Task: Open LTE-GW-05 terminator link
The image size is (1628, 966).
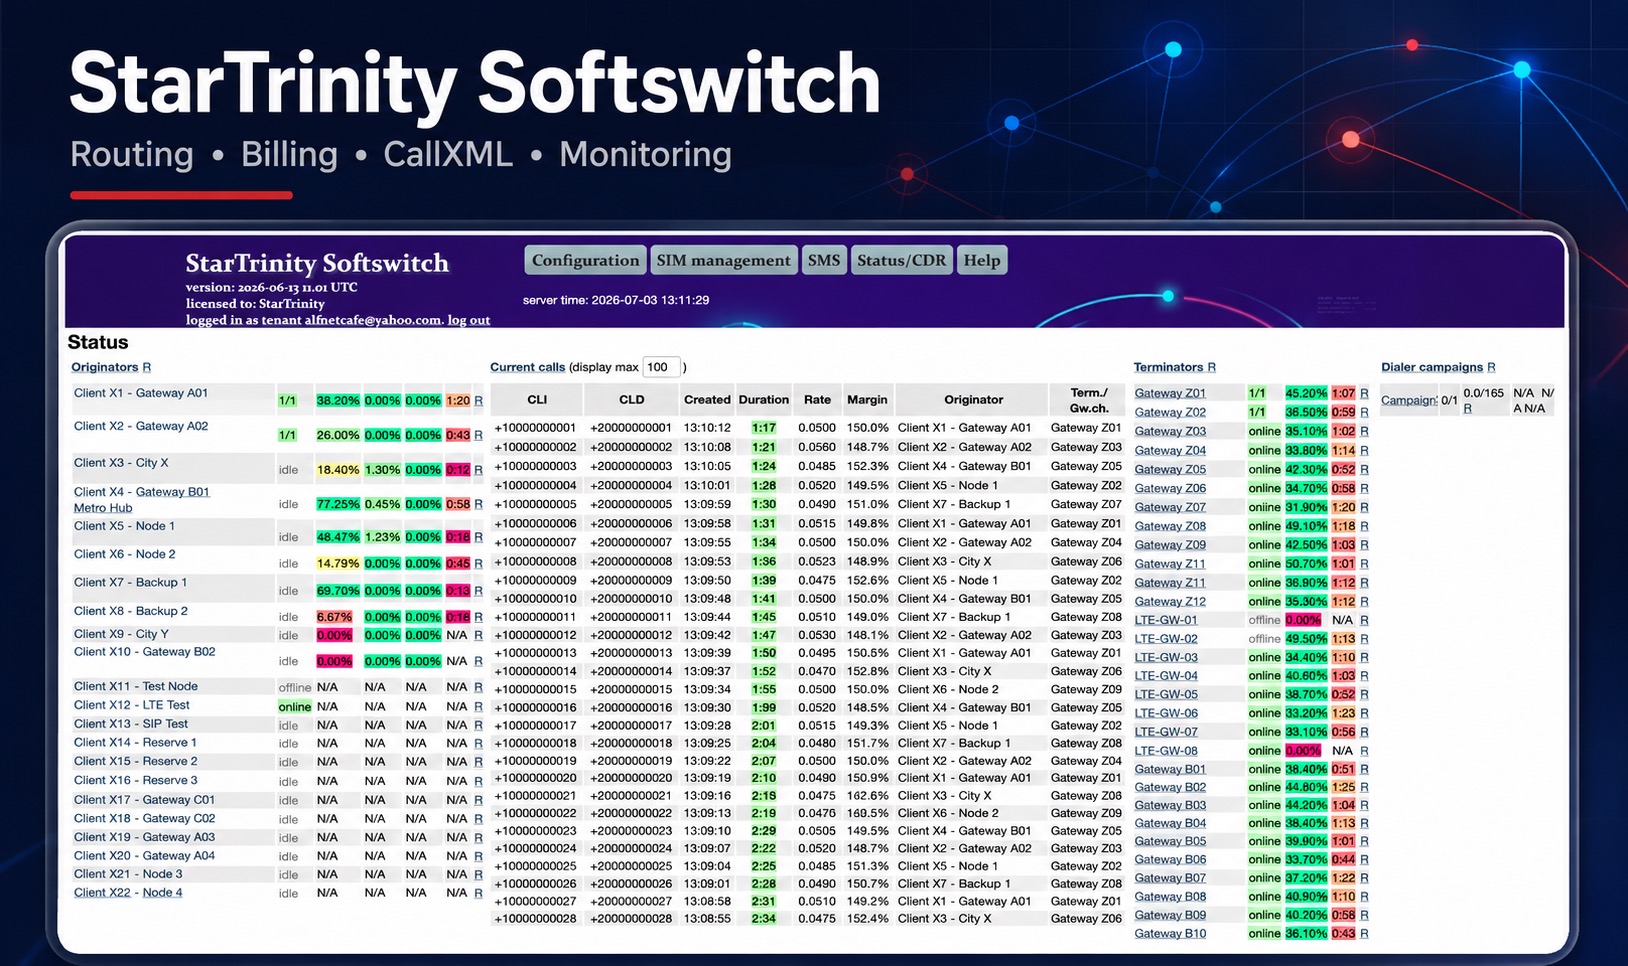Action: coord(1166,695)
